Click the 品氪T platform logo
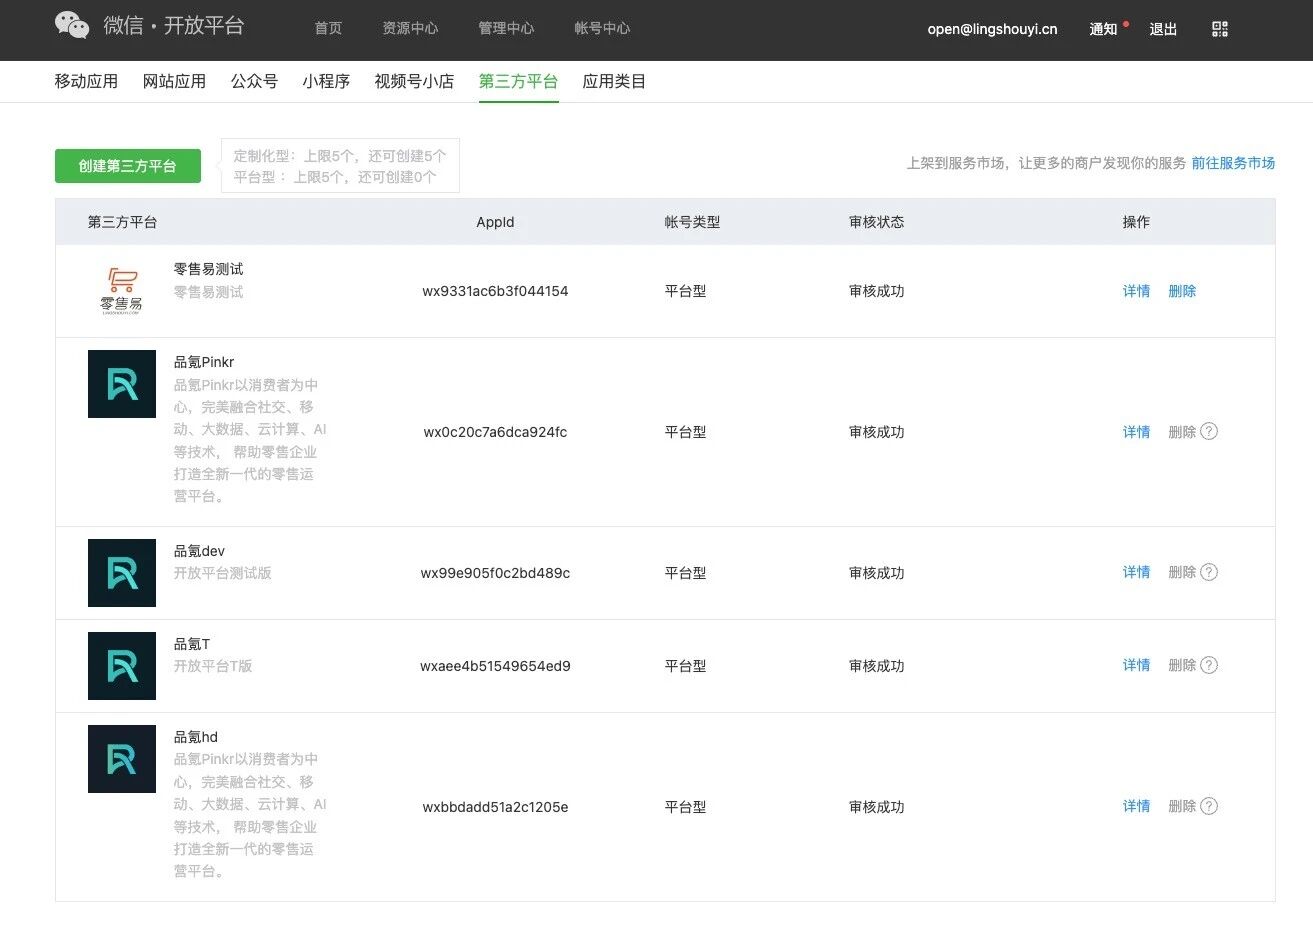 [122, 666]
